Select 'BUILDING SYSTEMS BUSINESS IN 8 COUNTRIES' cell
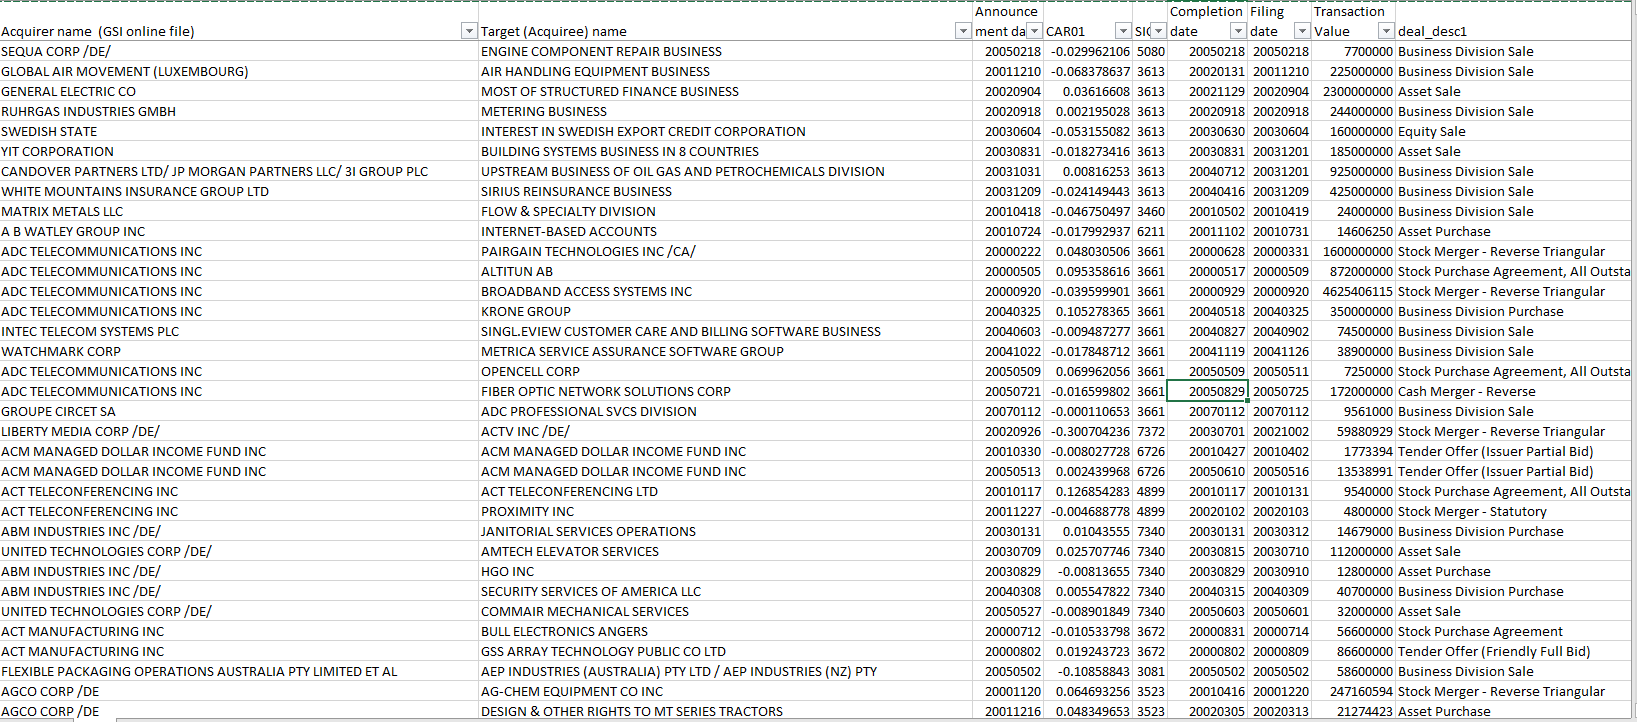1637x722 pixels. [725, 151]
